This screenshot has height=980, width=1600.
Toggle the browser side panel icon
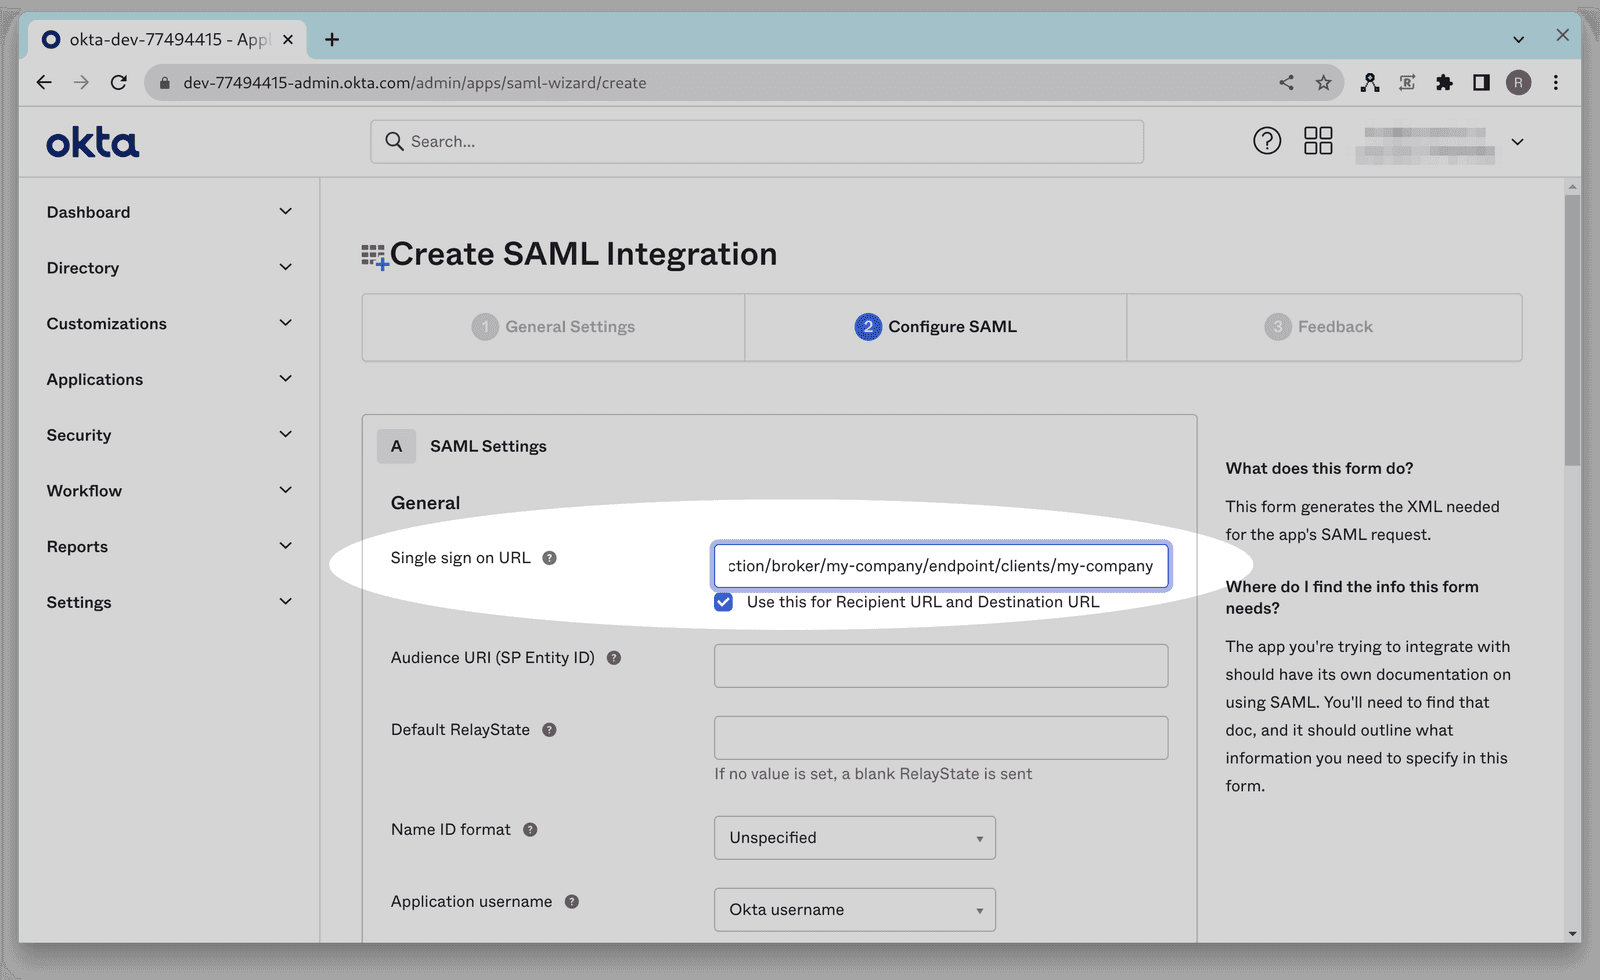tap(1481, 83)
